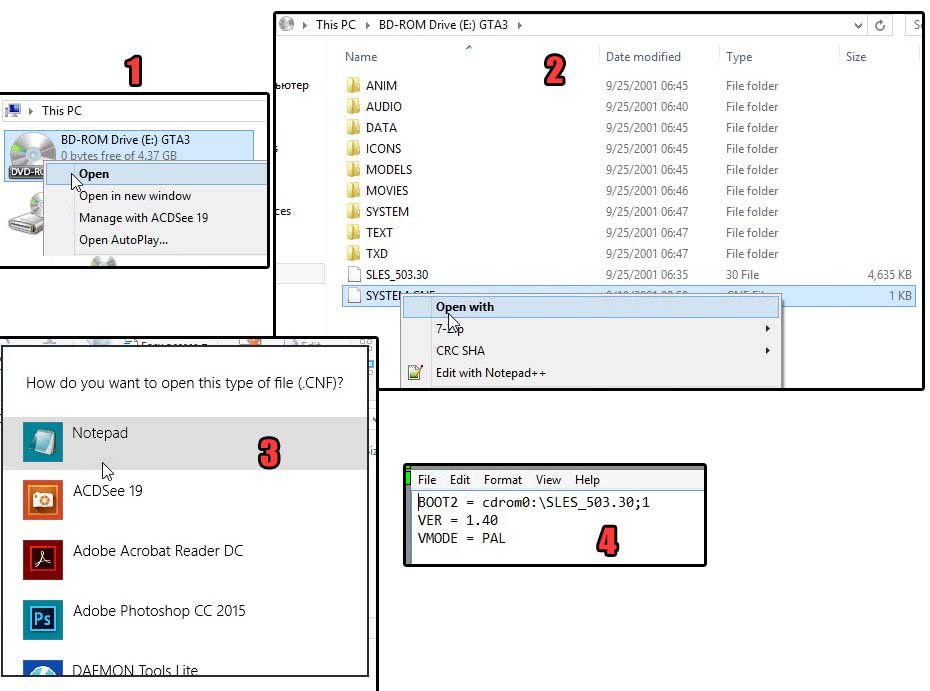Sort by the Type column header

point(738,57)
